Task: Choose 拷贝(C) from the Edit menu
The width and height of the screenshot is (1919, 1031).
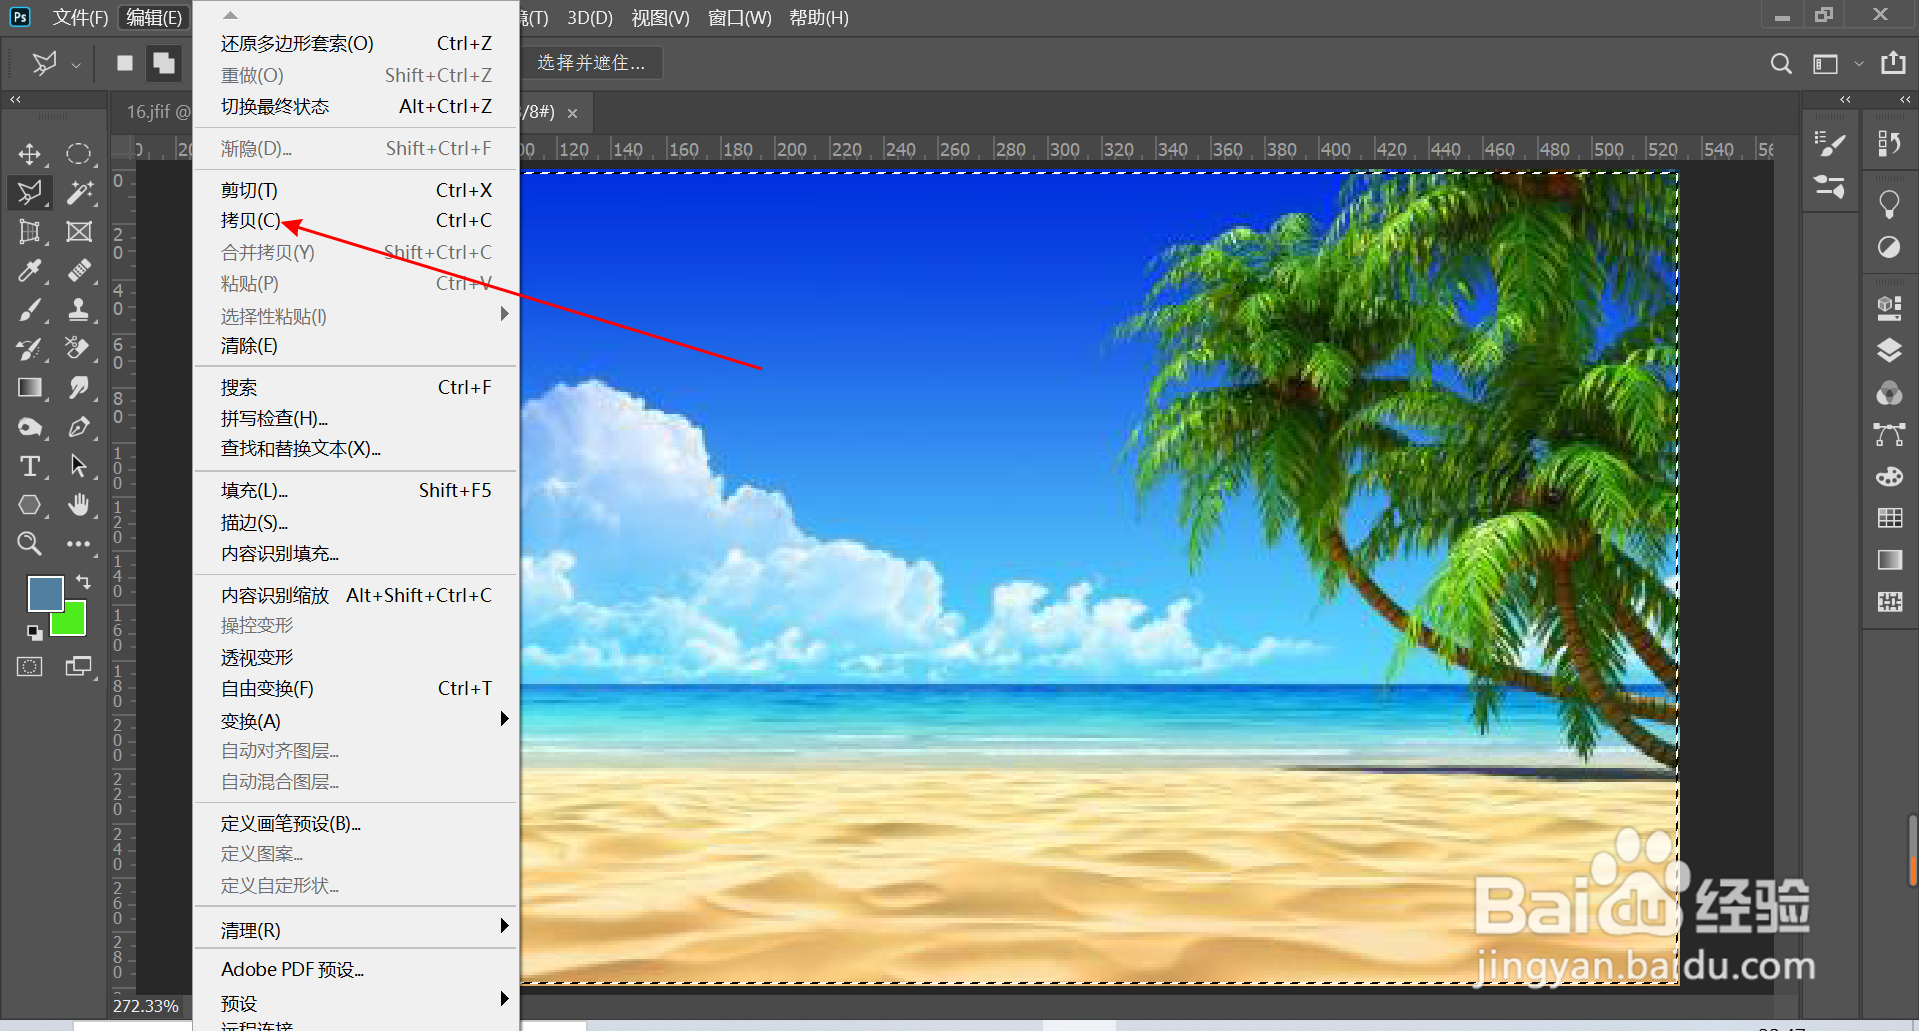Action: (356, 220)
